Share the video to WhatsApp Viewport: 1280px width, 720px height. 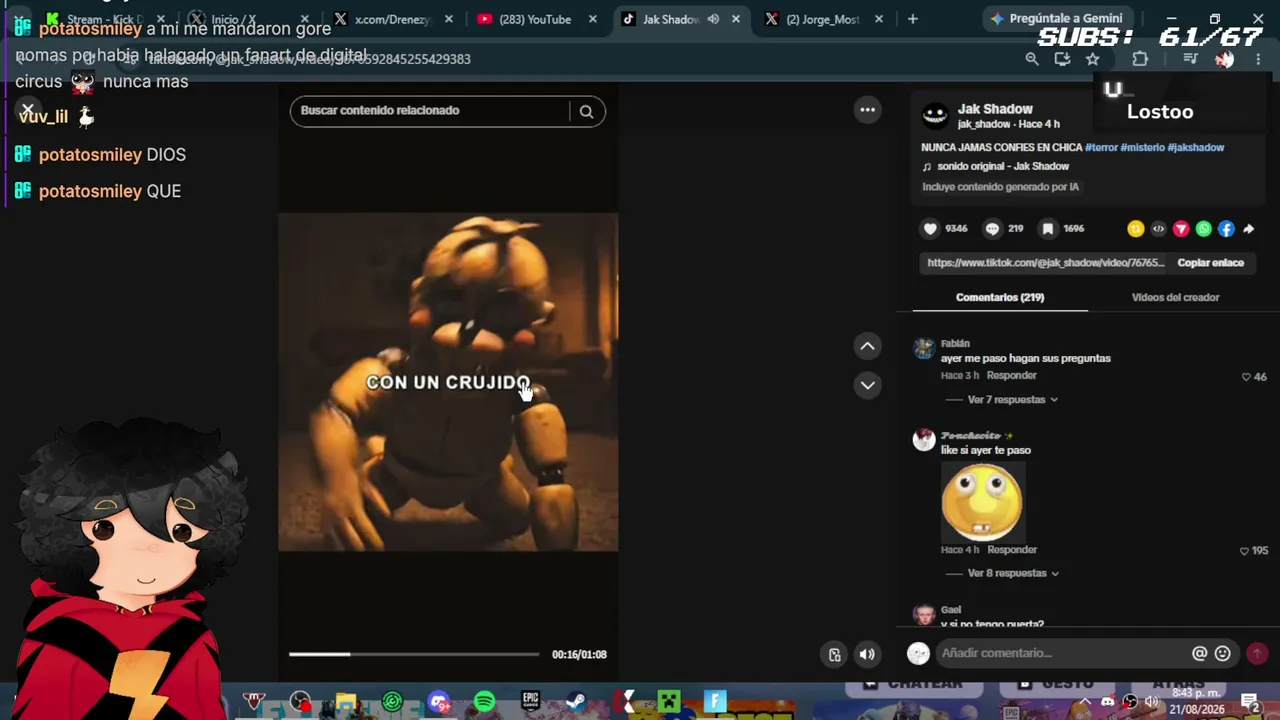pyautogui.click(x=1203, y=229)
